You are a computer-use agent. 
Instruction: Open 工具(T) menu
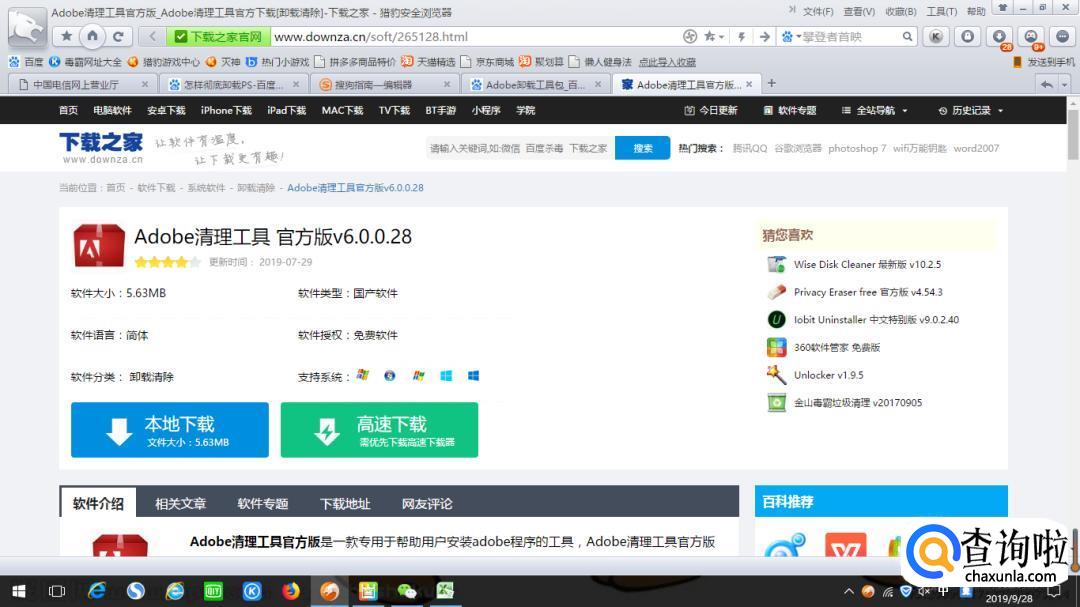coord(942,12)
